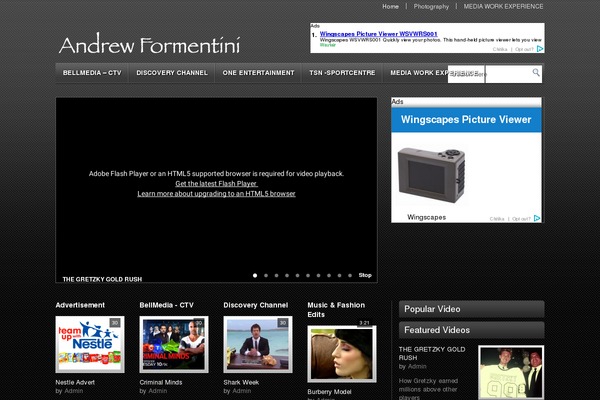Image resolution: width=600 pixels, height=400 pixels.
Task: Go to the Andrew Formentini site title
Action: pyautogui.click(x=150, y=44)
